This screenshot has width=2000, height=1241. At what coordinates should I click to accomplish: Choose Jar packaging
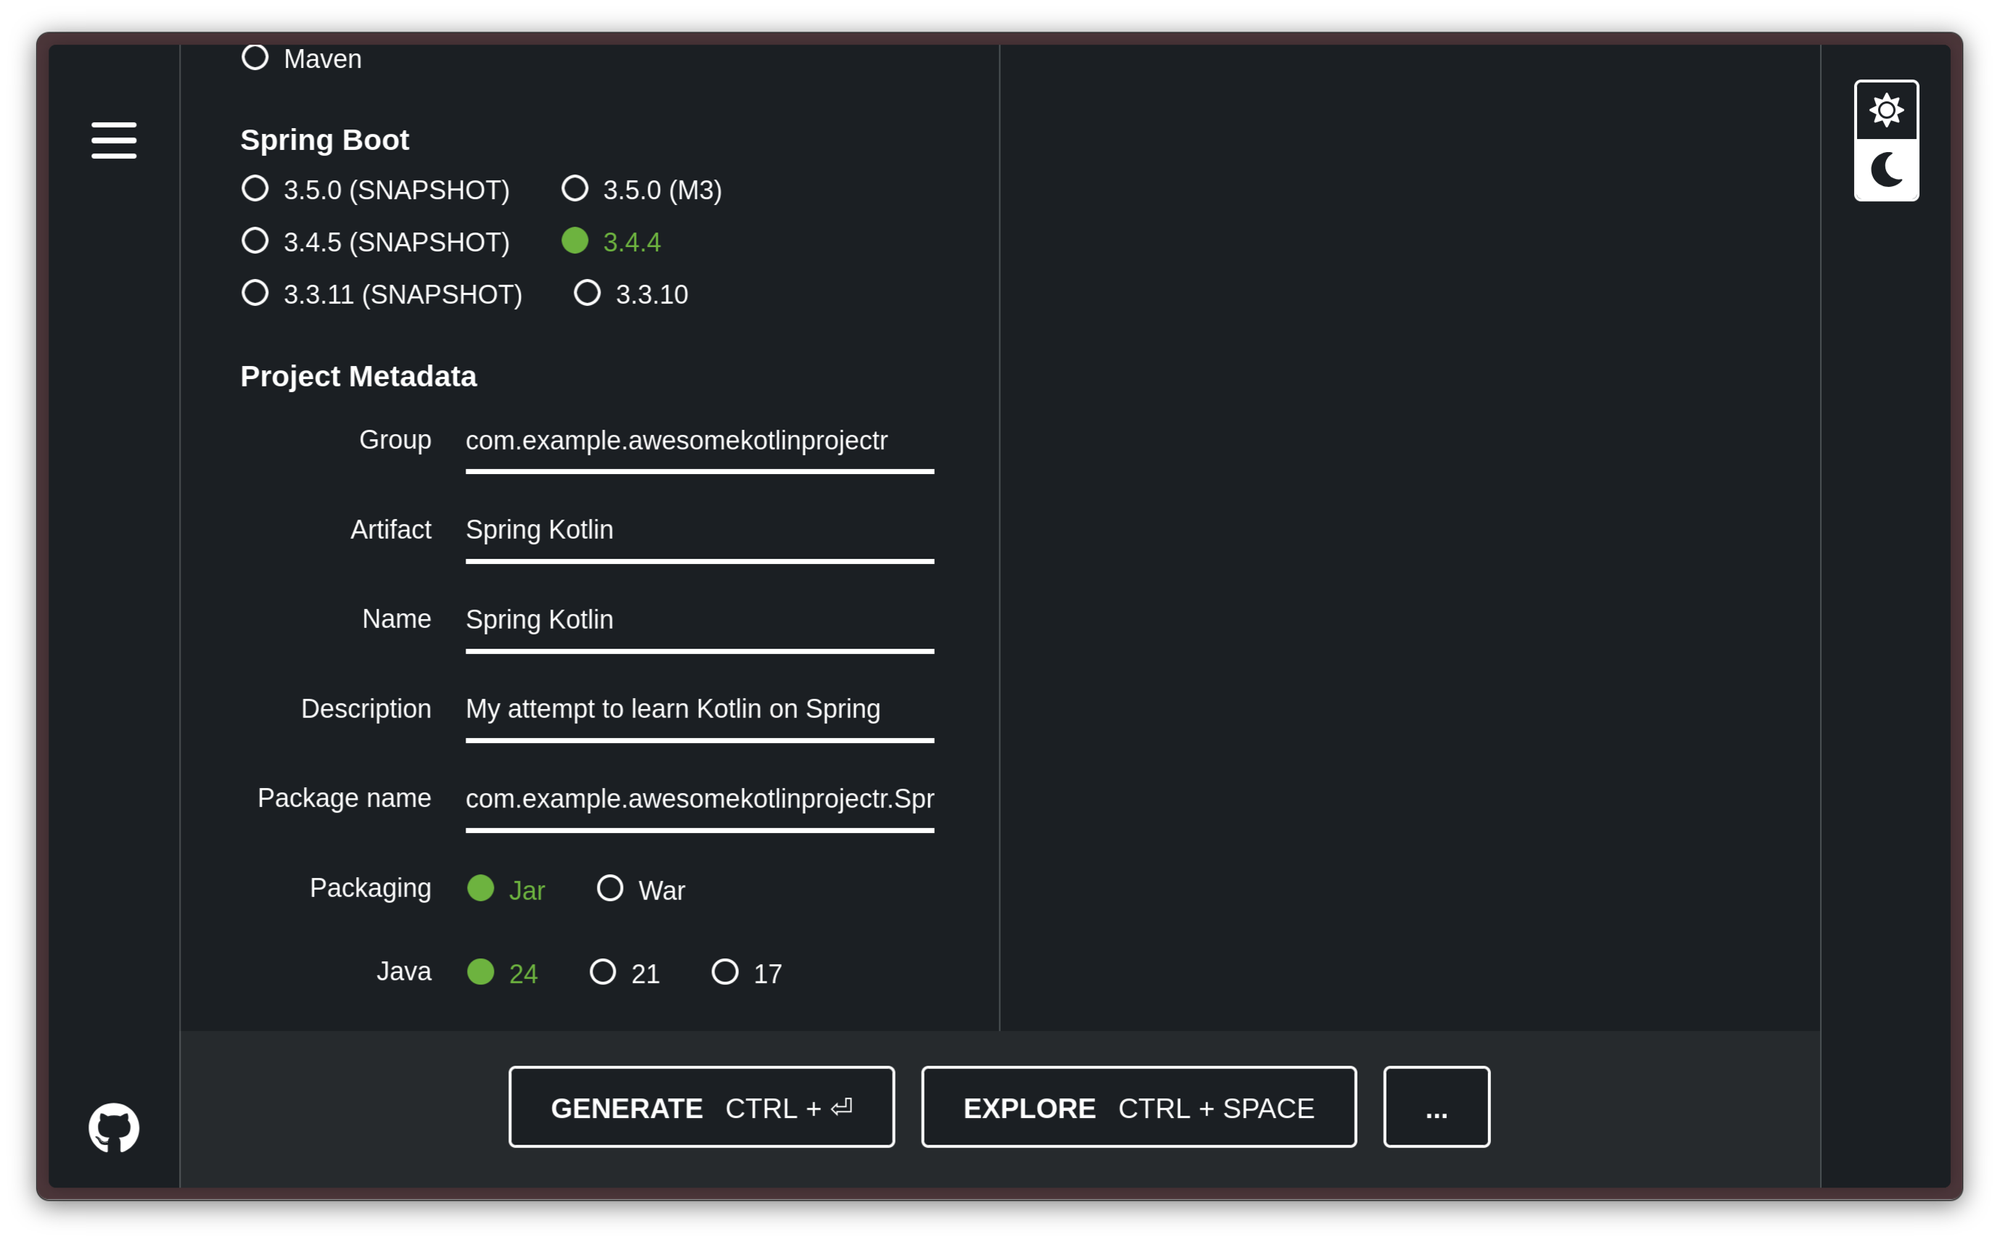pyautogui.click(x=506, y=889)
